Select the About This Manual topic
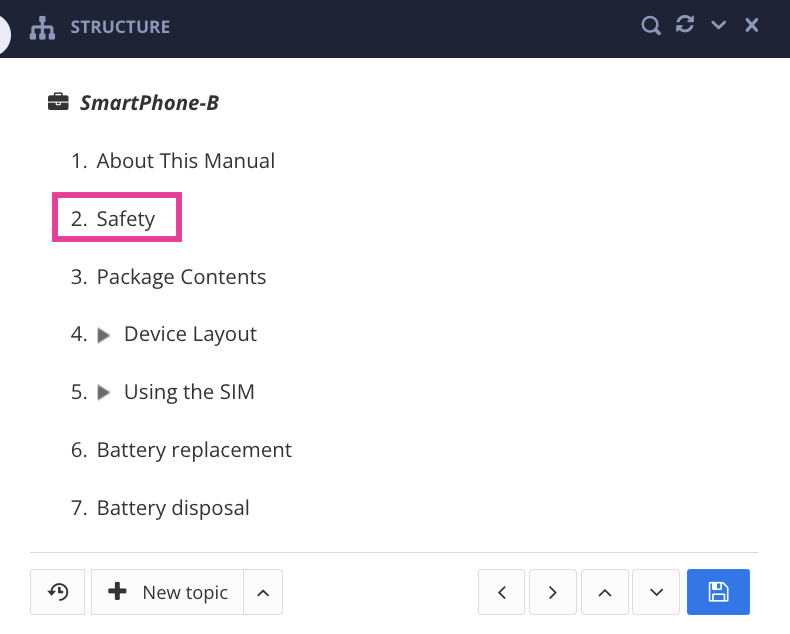790x634 pixels. click(185, 161)
